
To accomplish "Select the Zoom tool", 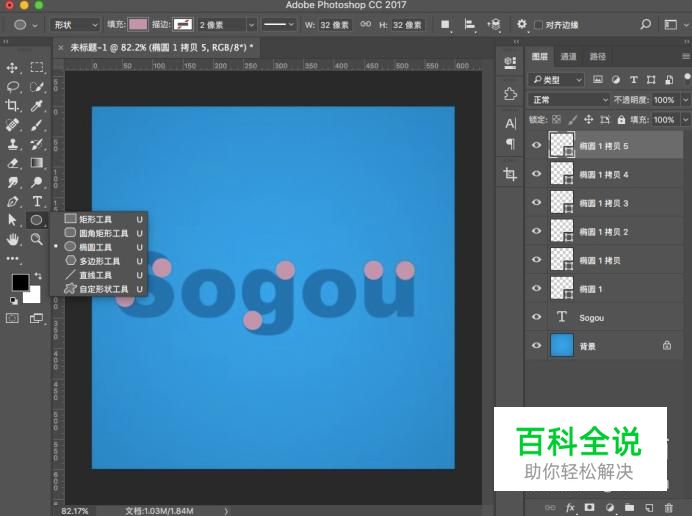I will pyautogui.click(x=37, y=239).
